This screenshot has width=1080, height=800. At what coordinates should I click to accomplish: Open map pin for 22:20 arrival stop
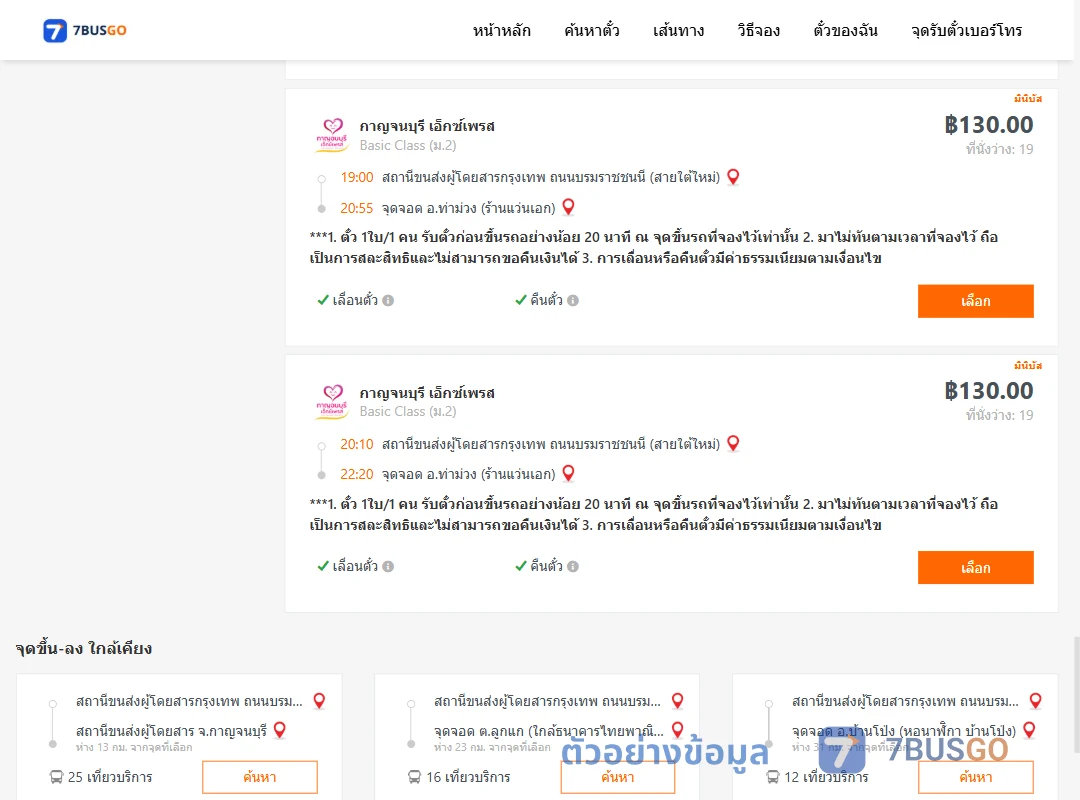[x=568, y=473]
